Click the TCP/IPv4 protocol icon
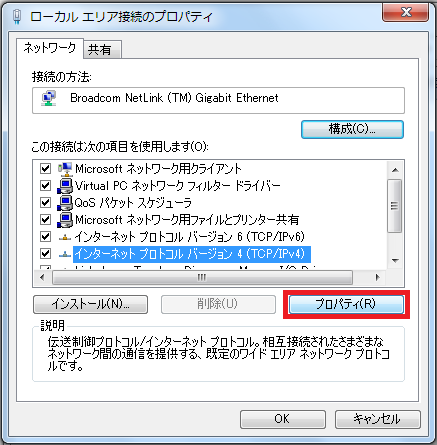Image resolution: width=437 pixels, height=445 pixels. pos(65,254)
